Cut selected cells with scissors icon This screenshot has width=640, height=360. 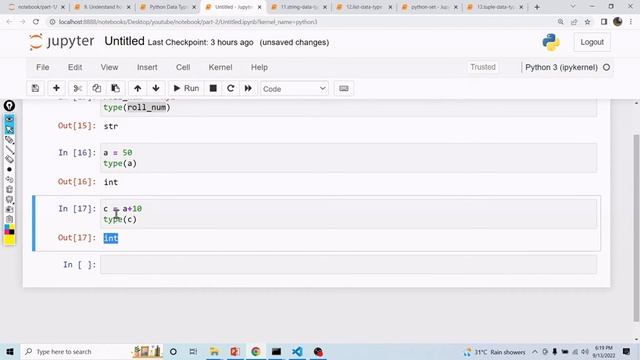tap(78, 88)
